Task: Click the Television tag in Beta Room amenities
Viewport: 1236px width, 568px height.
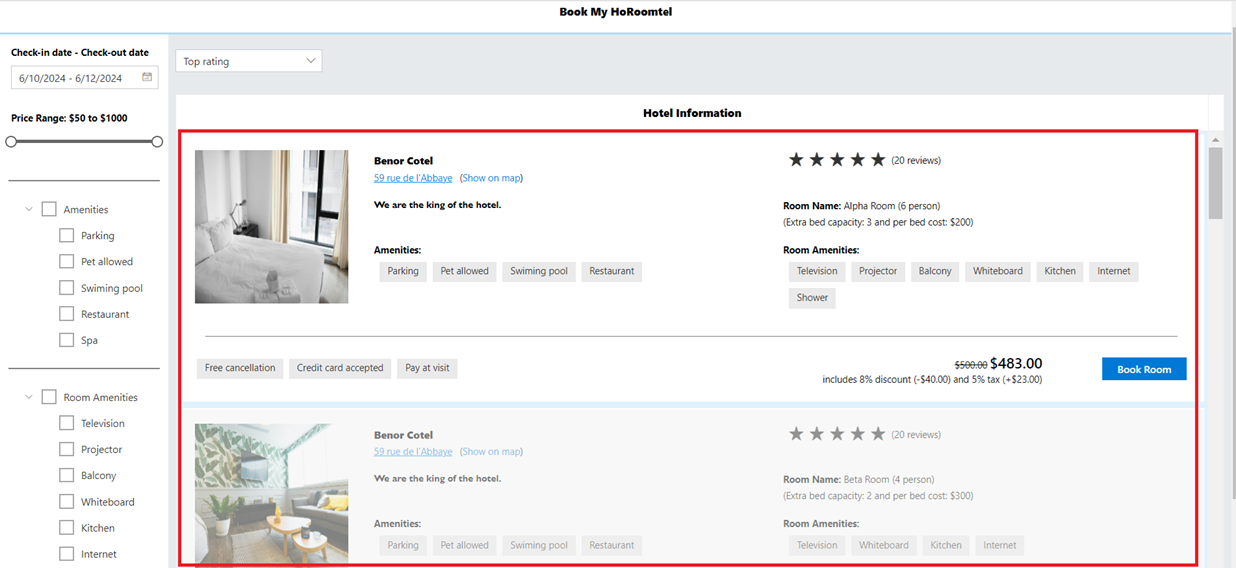Action: click(x=817, y=545)
